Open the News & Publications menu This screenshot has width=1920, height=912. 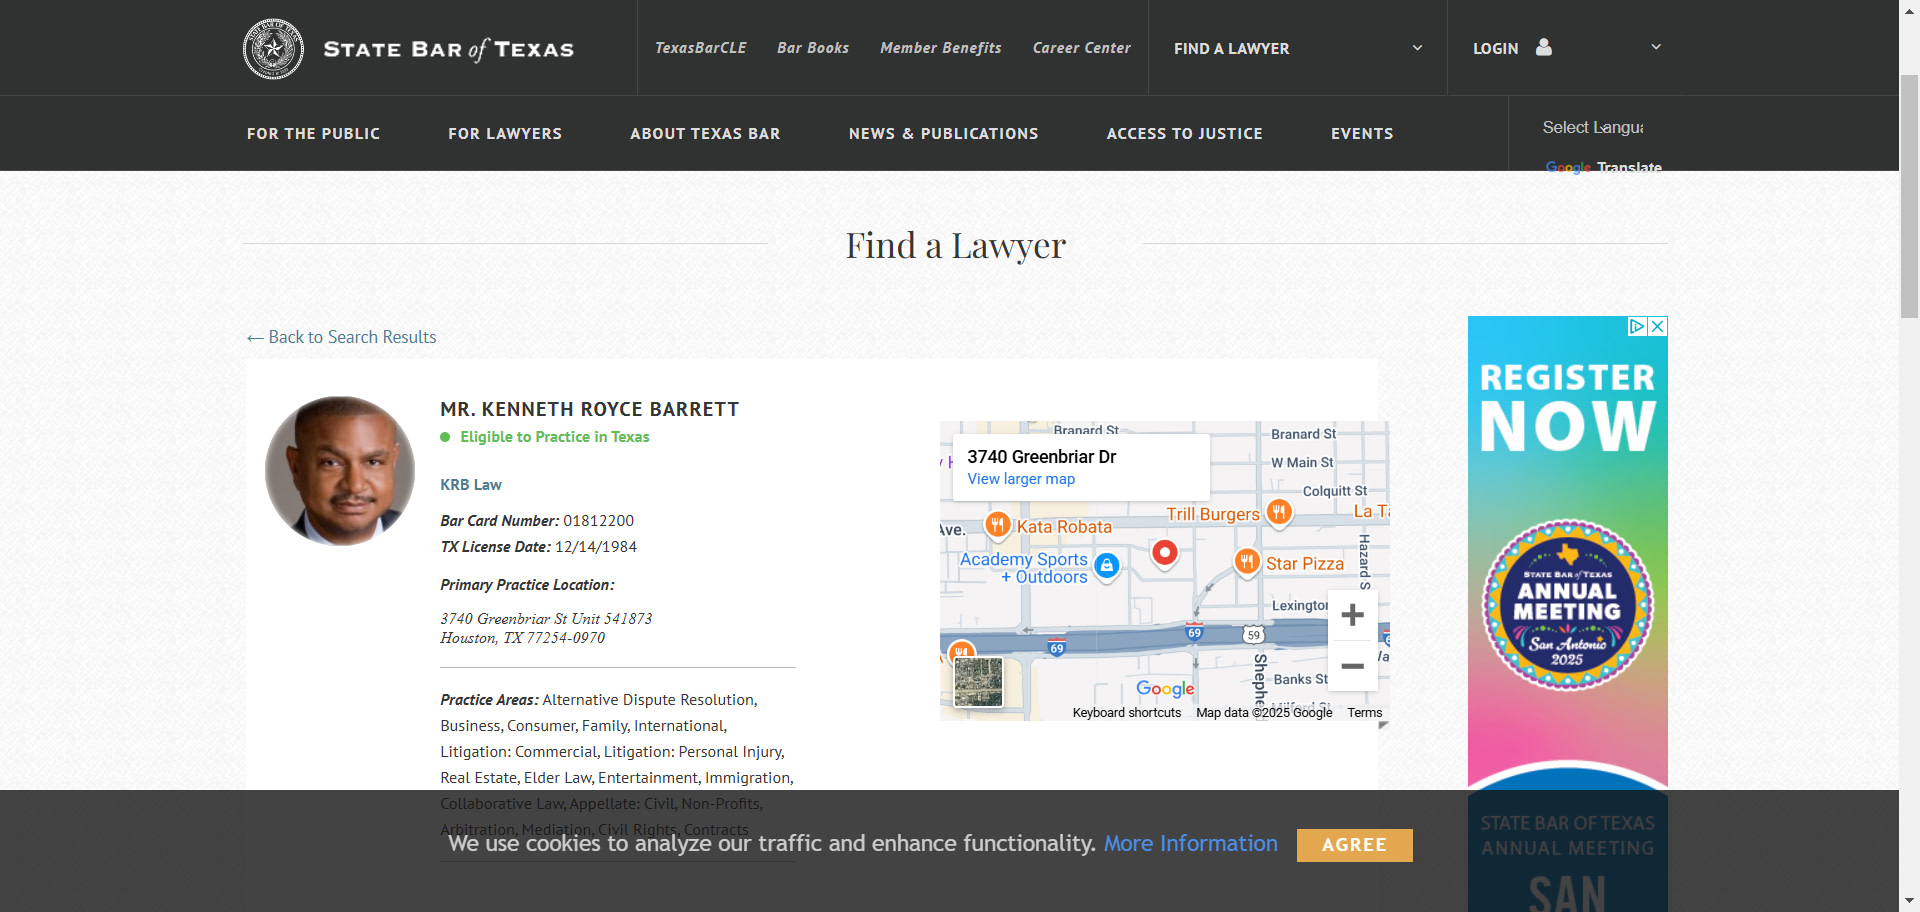click(x=944, y=133)
